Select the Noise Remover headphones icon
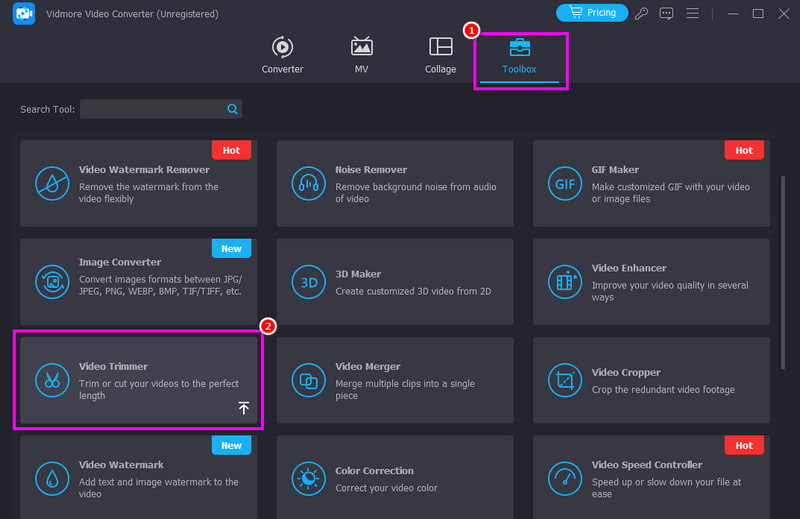Screen dimensions: 800x519 click(308, 184)
